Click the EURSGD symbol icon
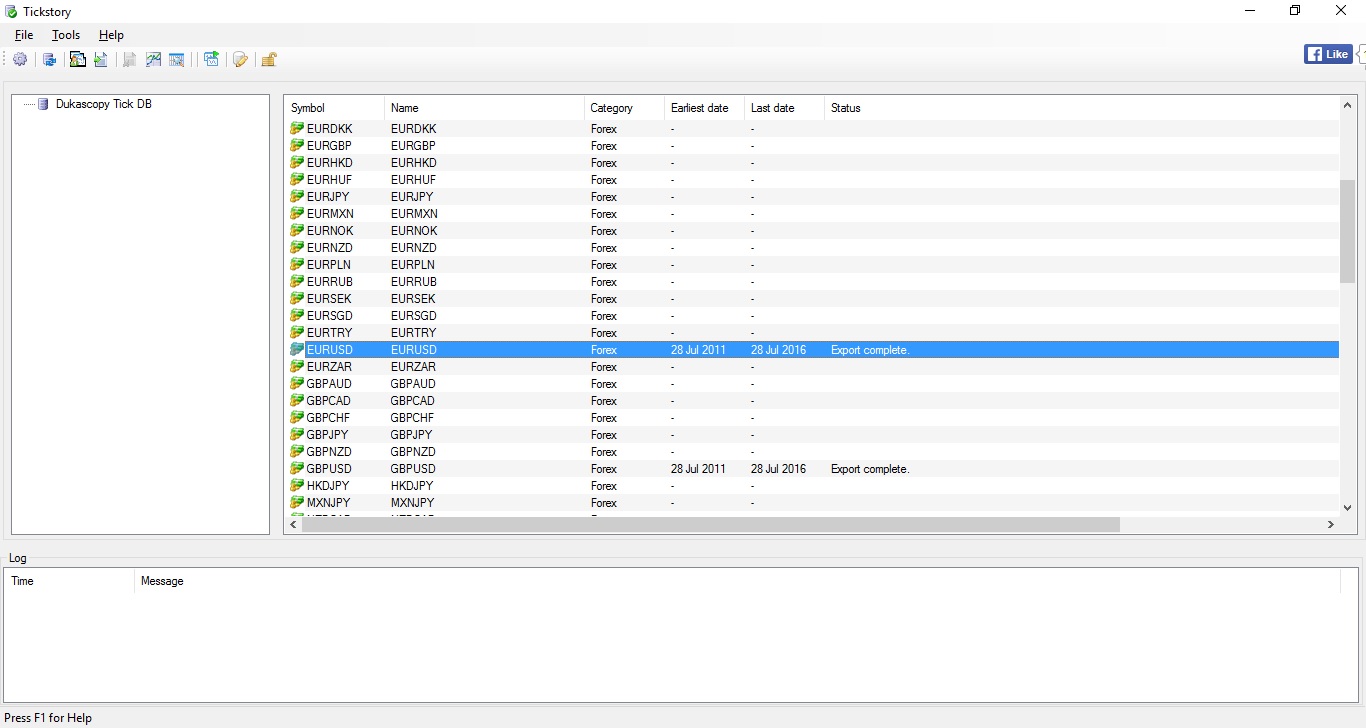The image size is (1366, 728). (x=297, y=316)
